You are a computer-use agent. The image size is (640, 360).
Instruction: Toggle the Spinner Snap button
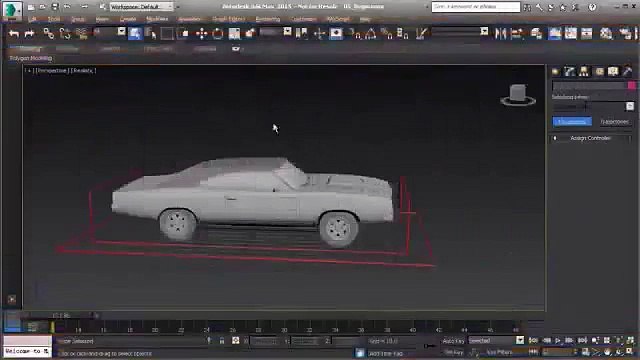point(402,33)
